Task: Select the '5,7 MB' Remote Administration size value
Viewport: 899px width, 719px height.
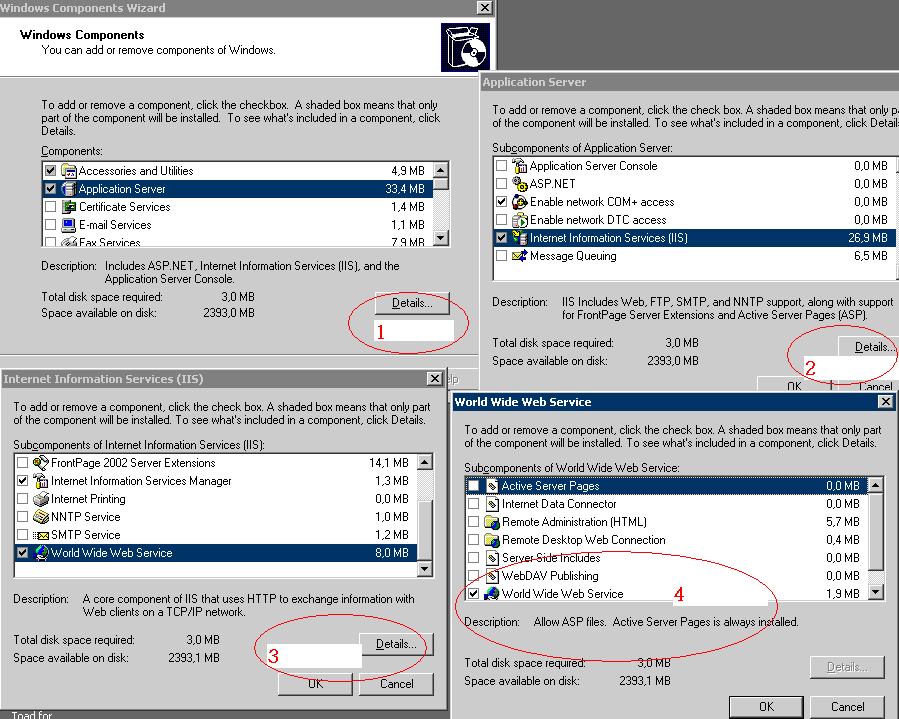Action: click(843, 522)
